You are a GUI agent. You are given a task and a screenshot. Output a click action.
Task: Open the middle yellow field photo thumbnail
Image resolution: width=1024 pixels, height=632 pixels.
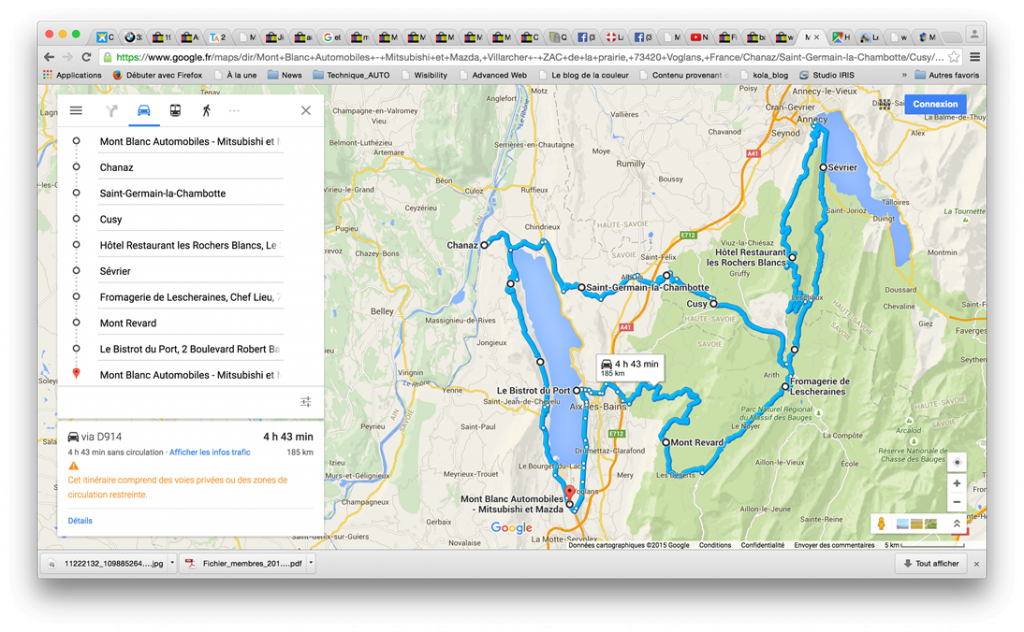(x=916, y=524)
